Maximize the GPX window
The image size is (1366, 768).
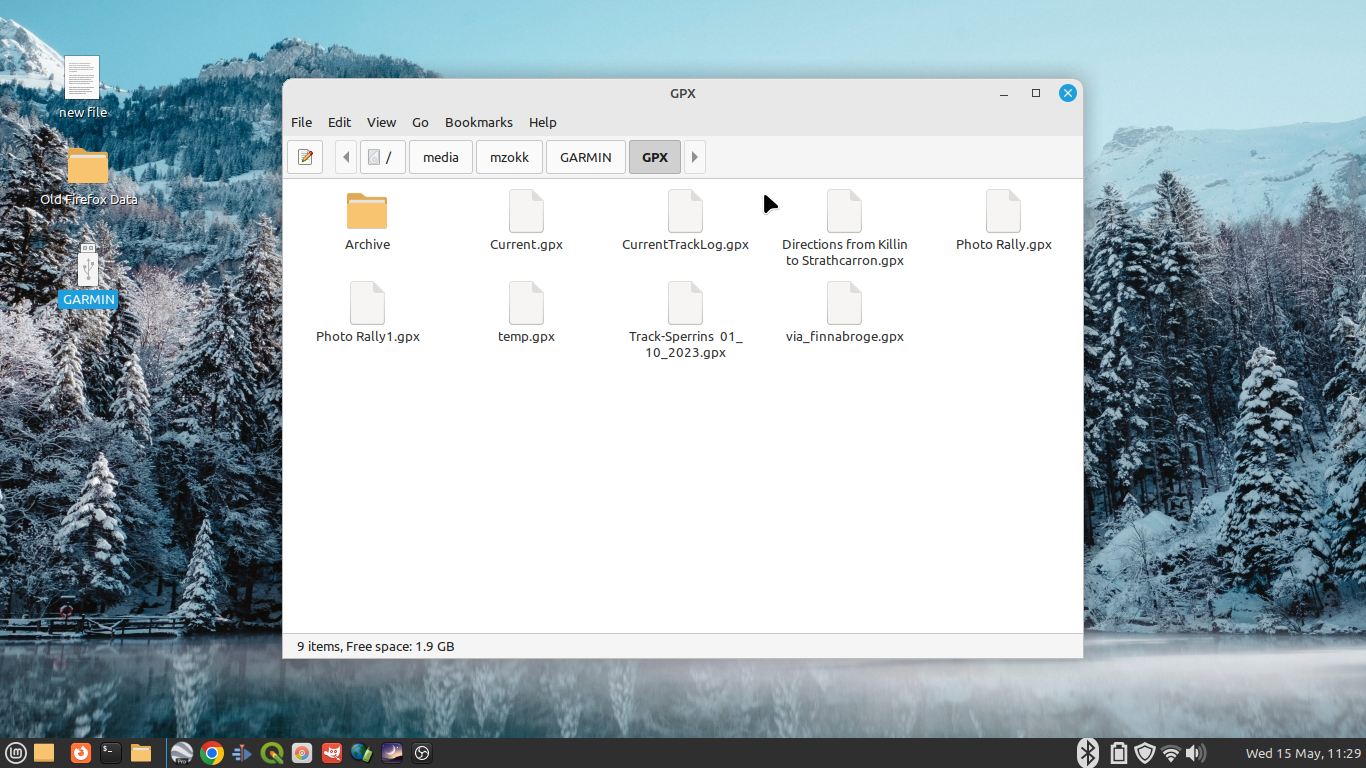(x=1036, y=93)
